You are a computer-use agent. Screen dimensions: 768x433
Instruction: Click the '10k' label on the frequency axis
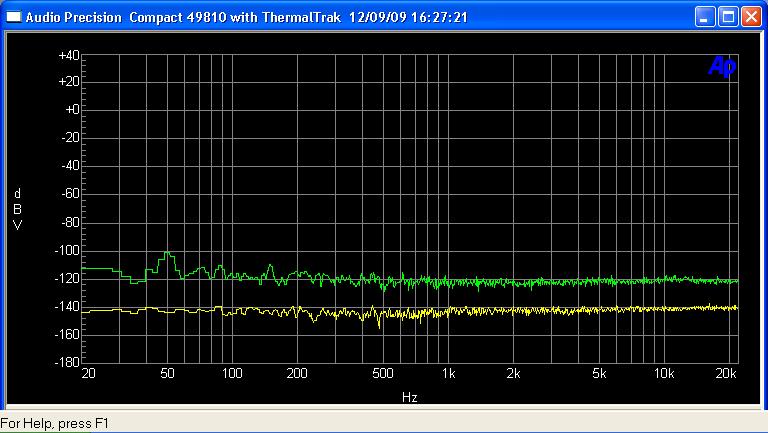(x=664, y=374)
